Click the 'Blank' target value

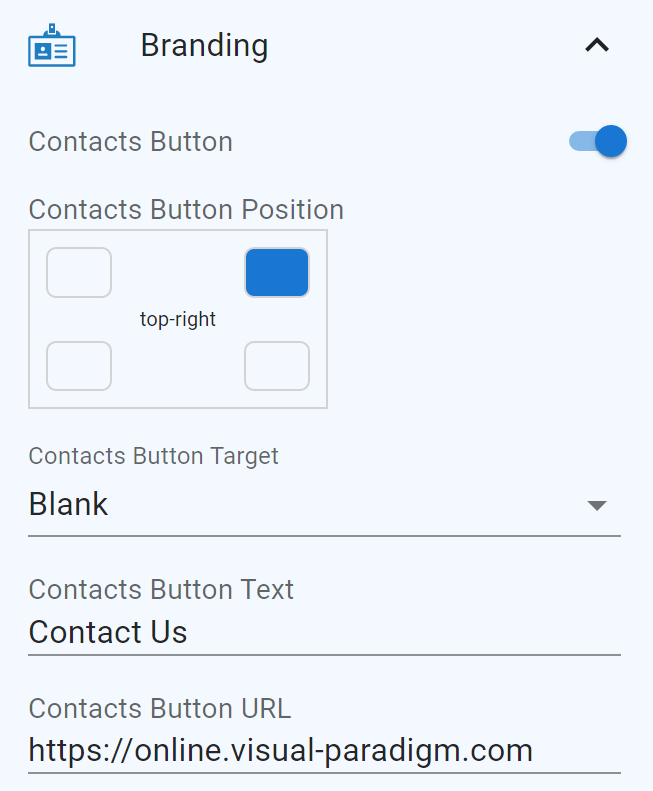click(69, 504)
